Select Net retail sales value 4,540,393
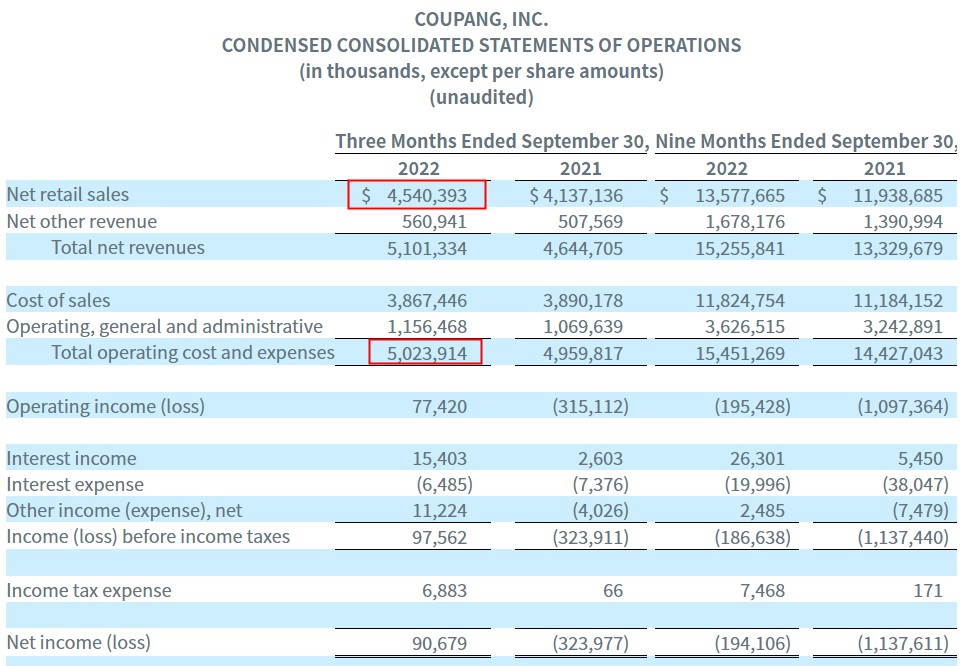The image size is (963, 666). tap(427, 195)
